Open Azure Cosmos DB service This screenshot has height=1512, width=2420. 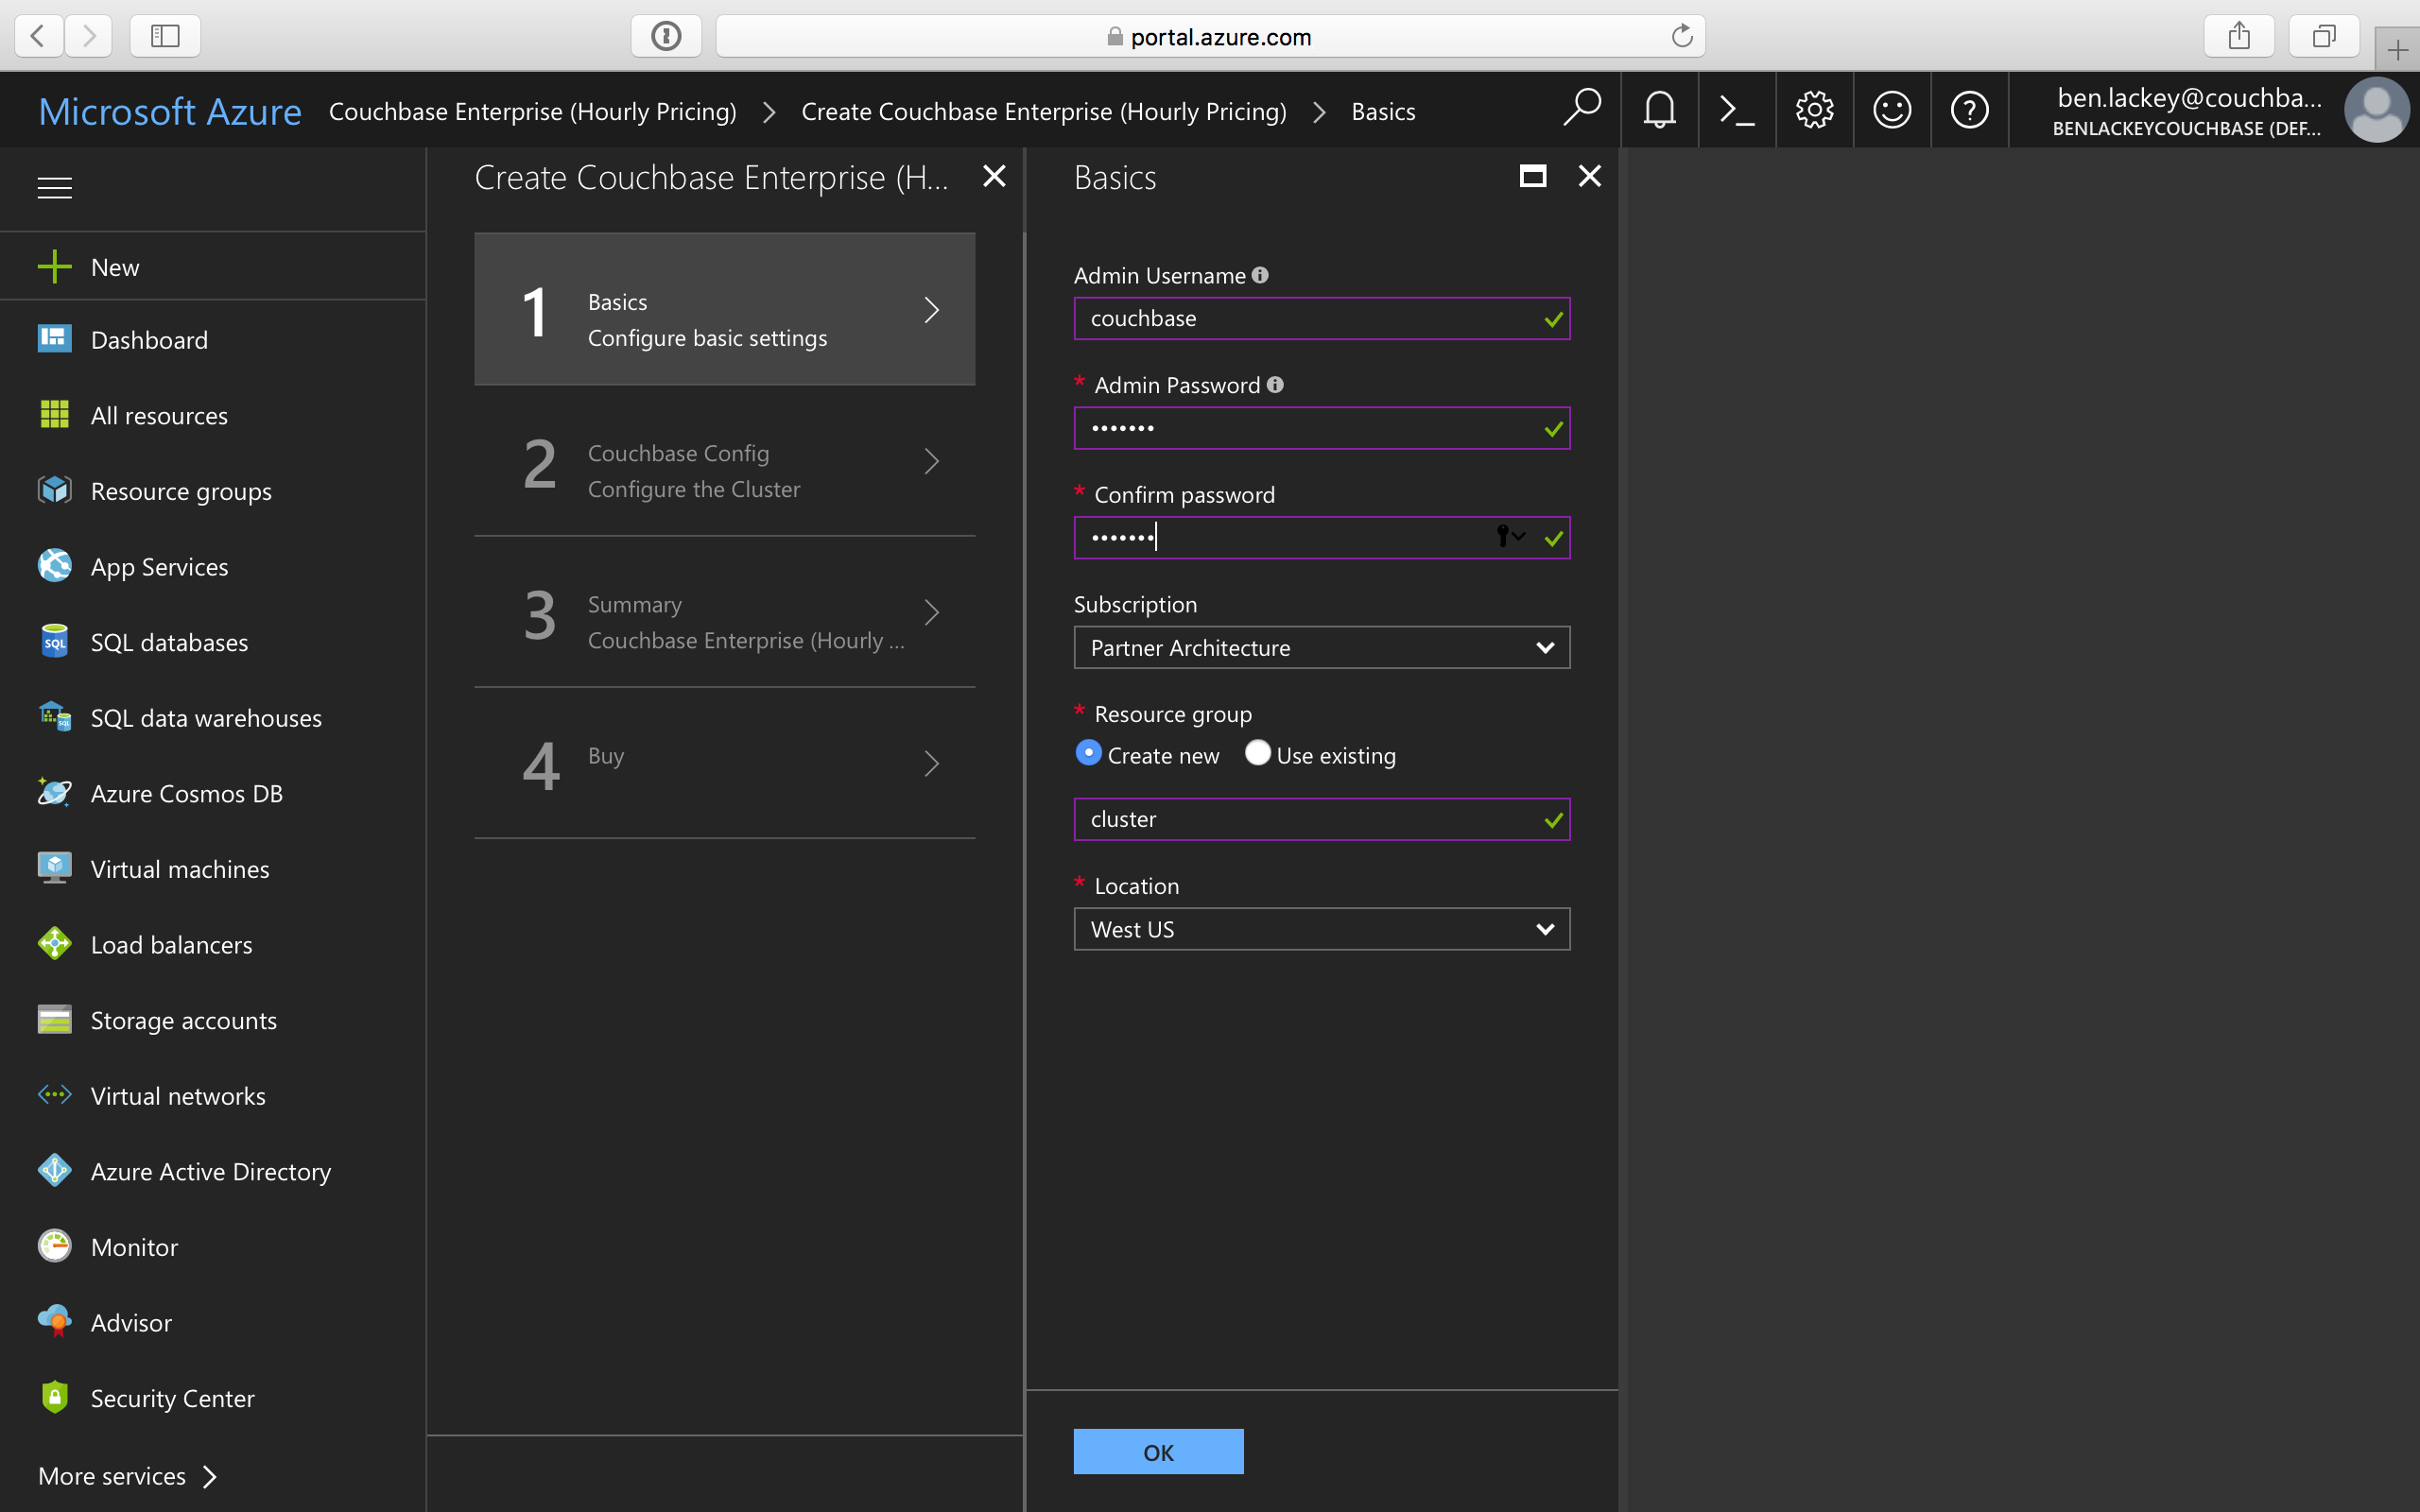click(x=186, y=792)
